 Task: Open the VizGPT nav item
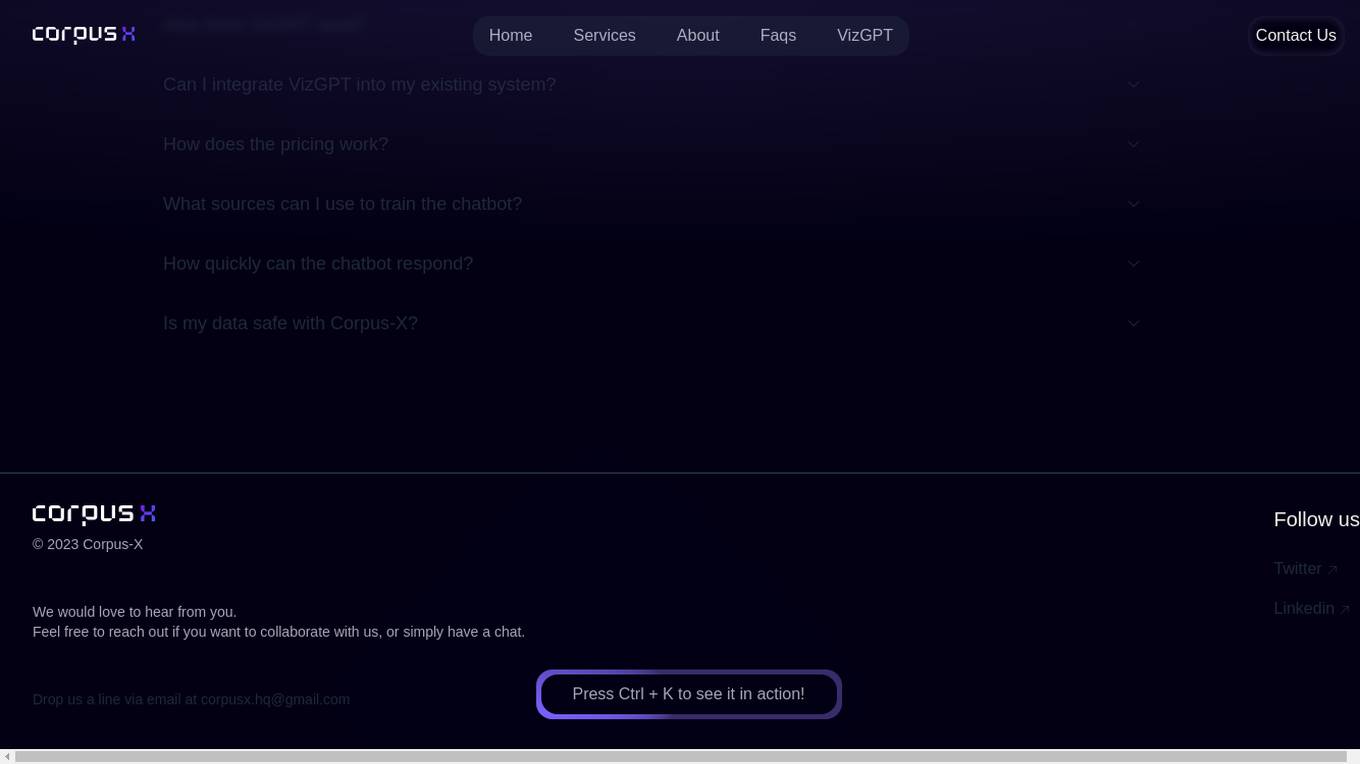(x=864, y=35)
